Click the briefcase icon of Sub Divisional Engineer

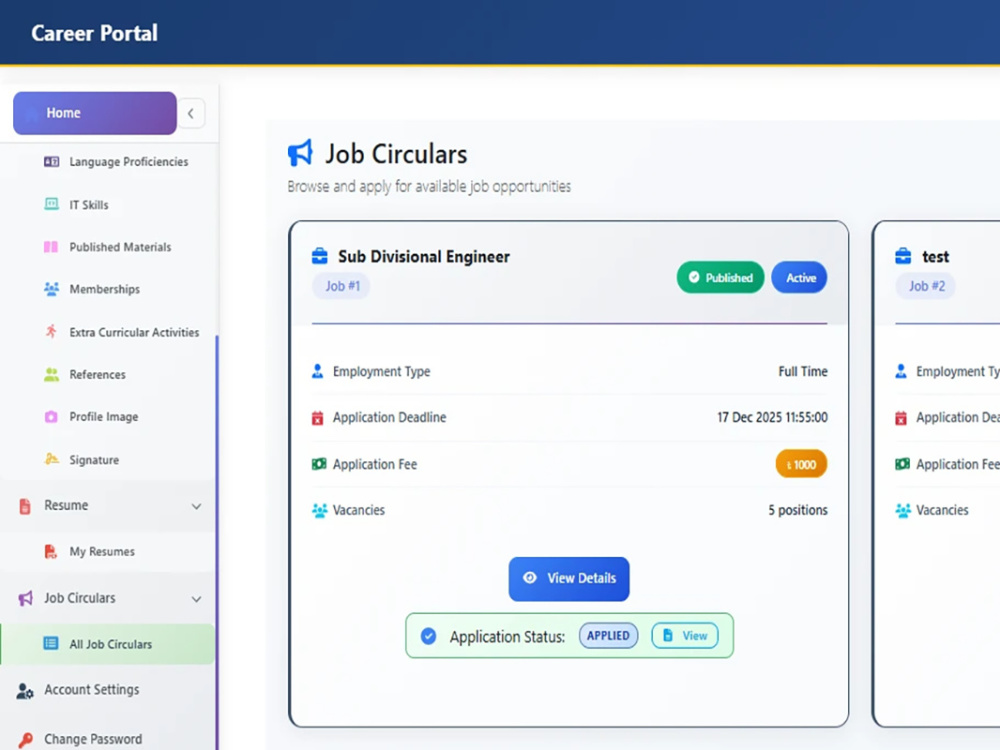click(320, 256)
